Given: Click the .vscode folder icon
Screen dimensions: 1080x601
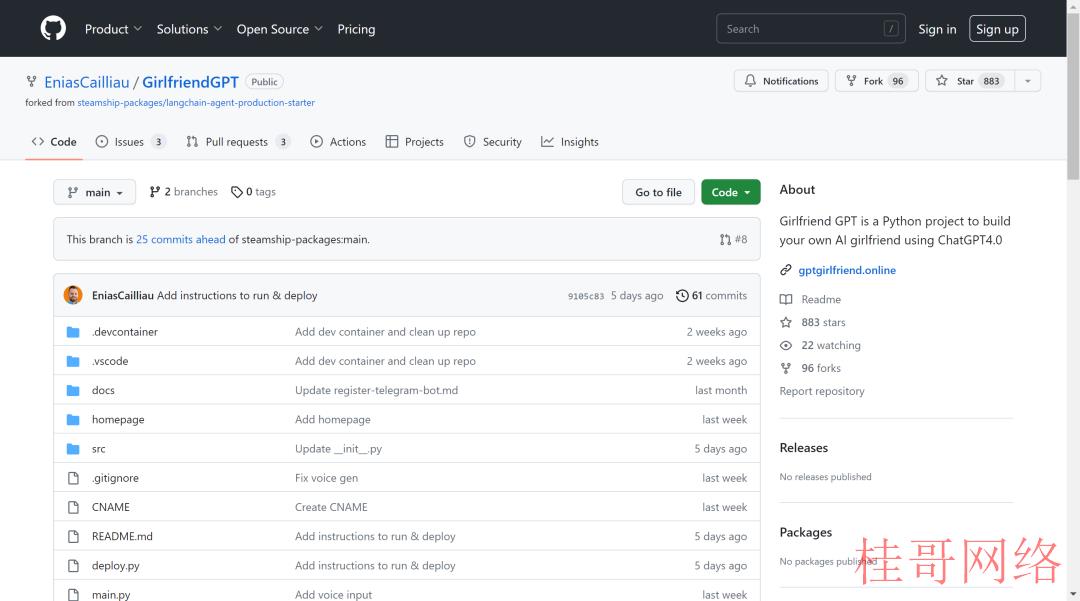Looking at the screenshot, I should click(x=73, y=361).
